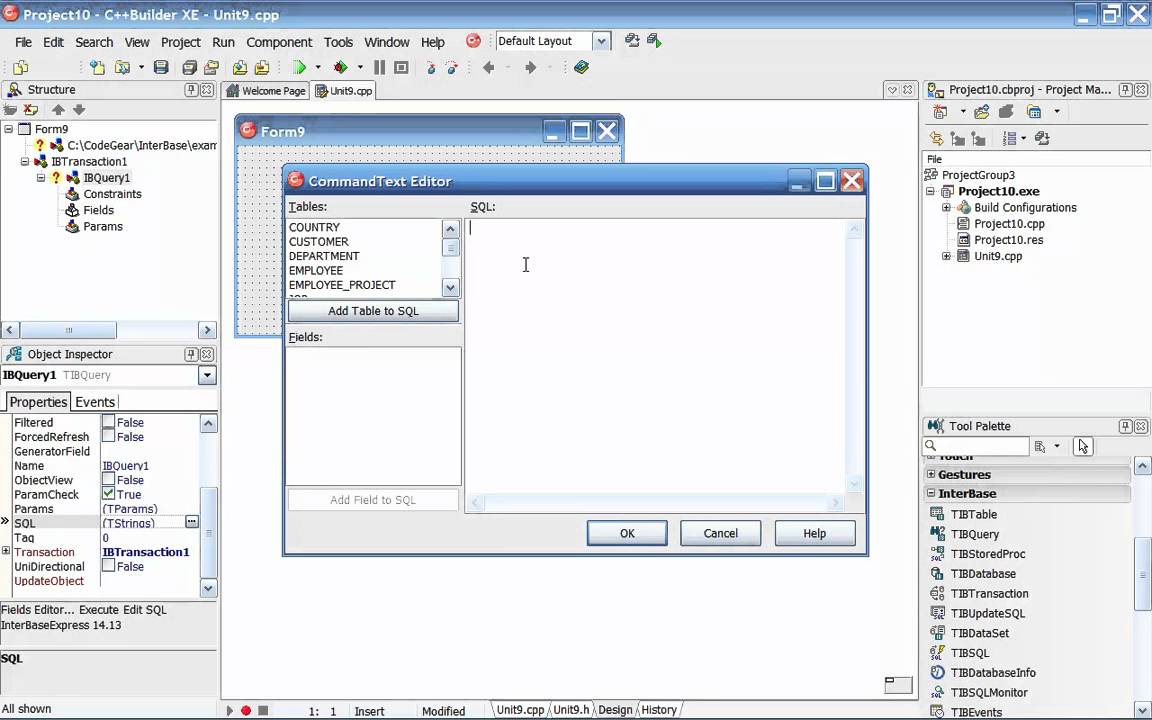The width and height of the screenshot is (1152, 720).
Task: Select TIBTransaction in Tool Palette
Action: coord(989,594)
